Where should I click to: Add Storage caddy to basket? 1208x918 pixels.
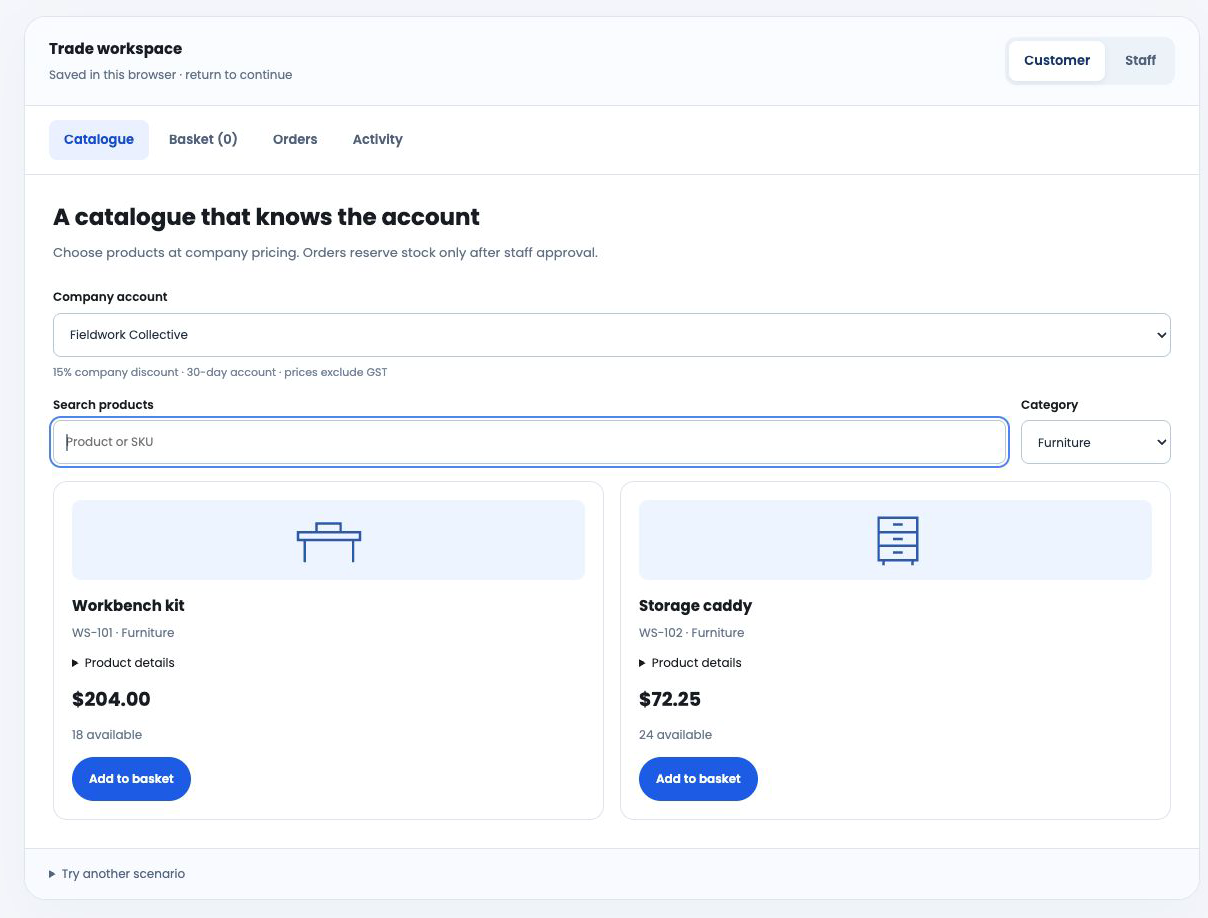coord(698,779)
